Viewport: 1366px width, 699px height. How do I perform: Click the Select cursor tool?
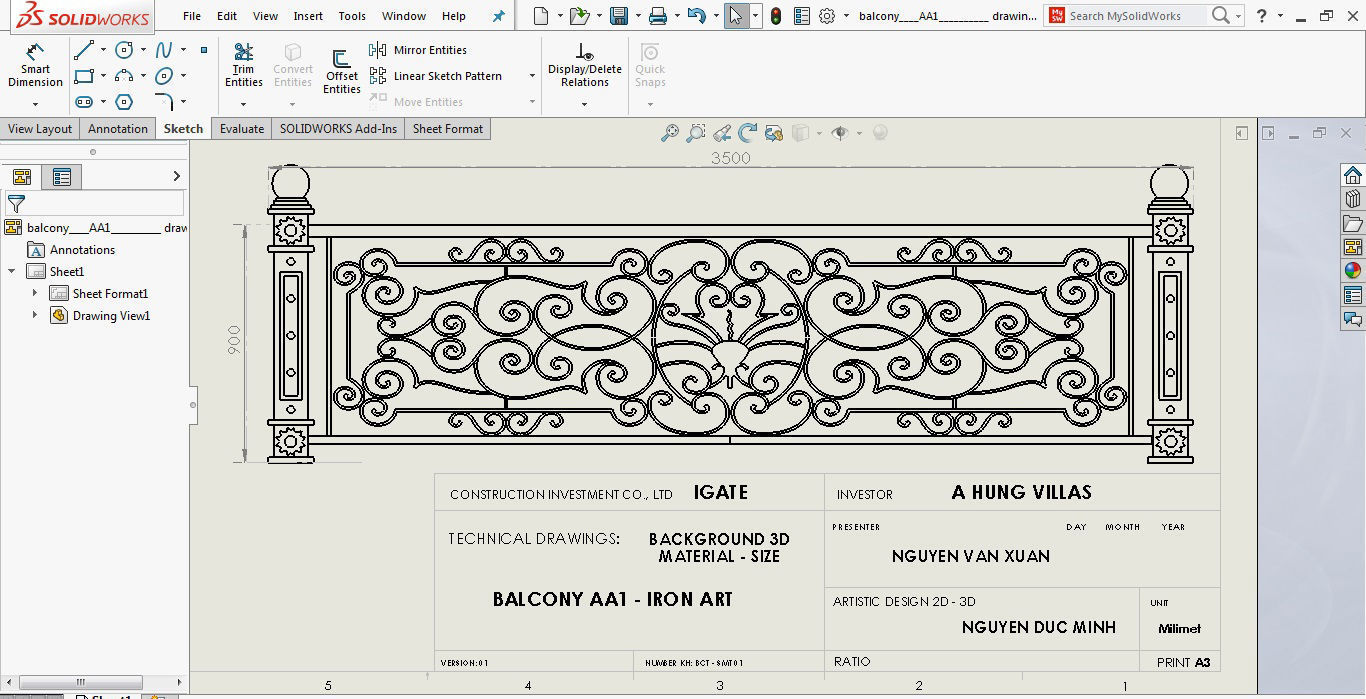tap(736, 16)
